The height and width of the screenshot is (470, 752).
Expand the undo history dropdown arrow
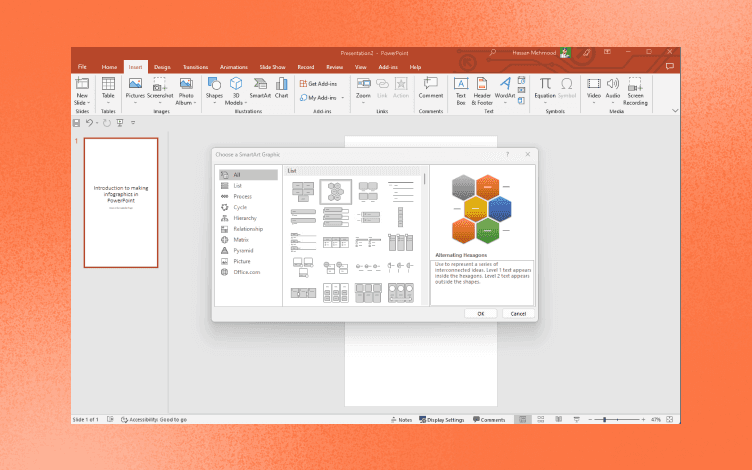point(97,123)
